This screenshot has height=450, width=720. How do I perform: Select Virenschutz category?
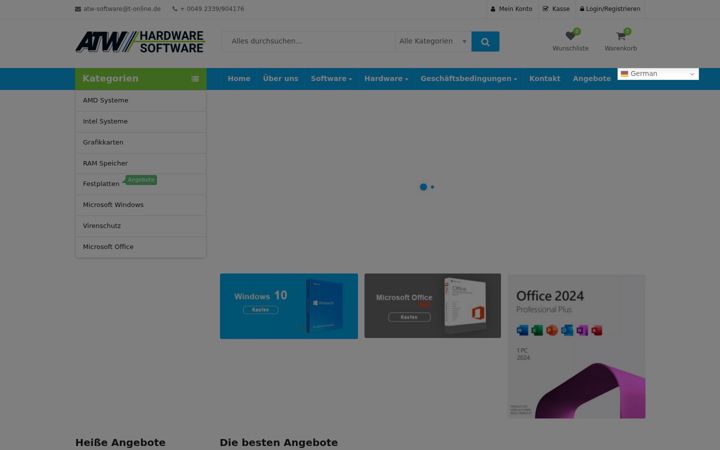pos(141,226)
